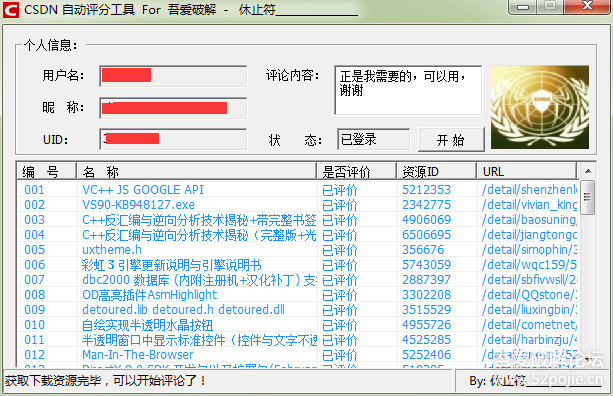Select row OD高亮插件AsmHighlight
Screen dimensions: 613x396
(x=297, y=295)
